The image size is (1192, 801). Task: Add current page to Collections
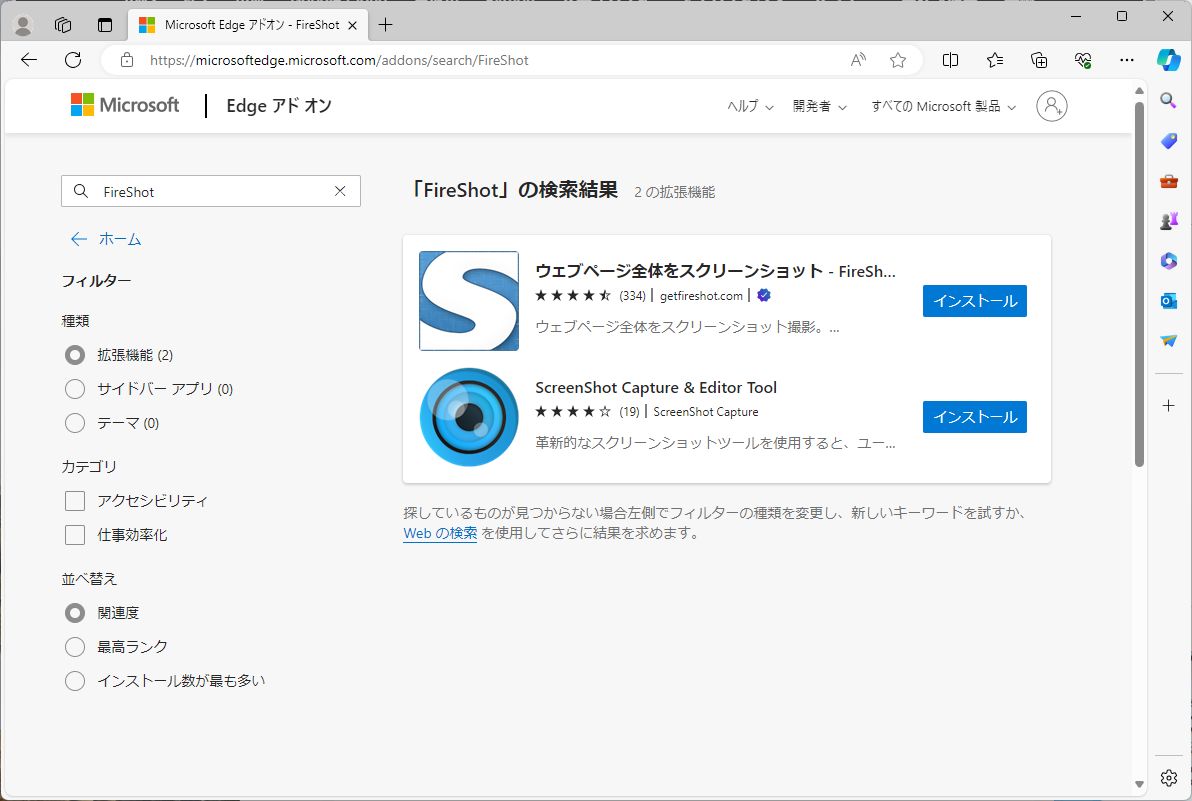(1038, 60)
